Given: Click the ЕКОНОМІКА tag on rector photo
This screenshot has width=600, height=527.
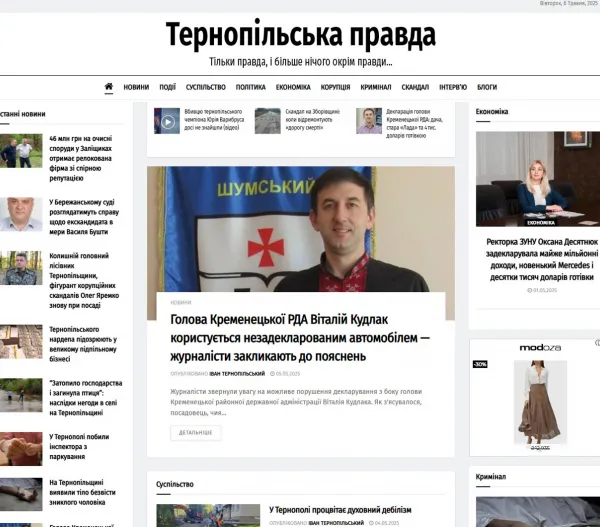Looking at the screenshot, I should click(541, 222).
